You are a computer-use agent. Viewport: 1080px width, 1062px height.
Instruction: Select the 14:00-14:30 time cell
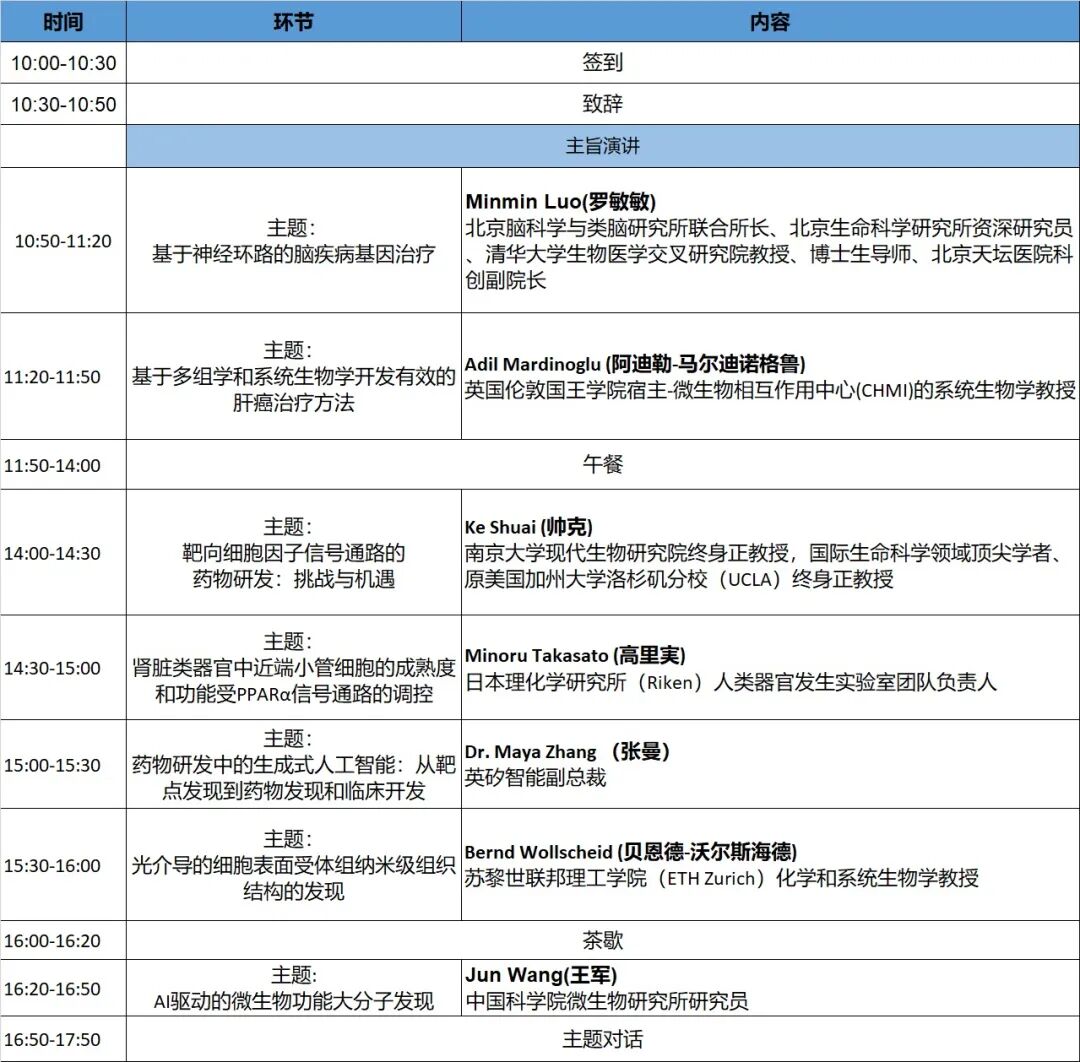(63, 553)
